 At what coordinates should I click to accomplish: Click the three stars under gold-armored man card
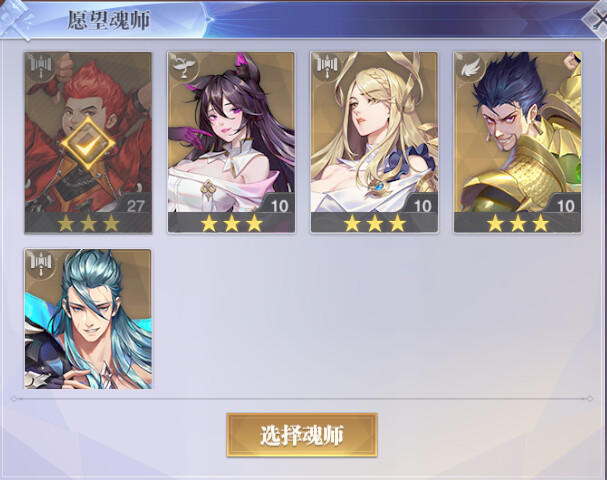tap(518, 223)
